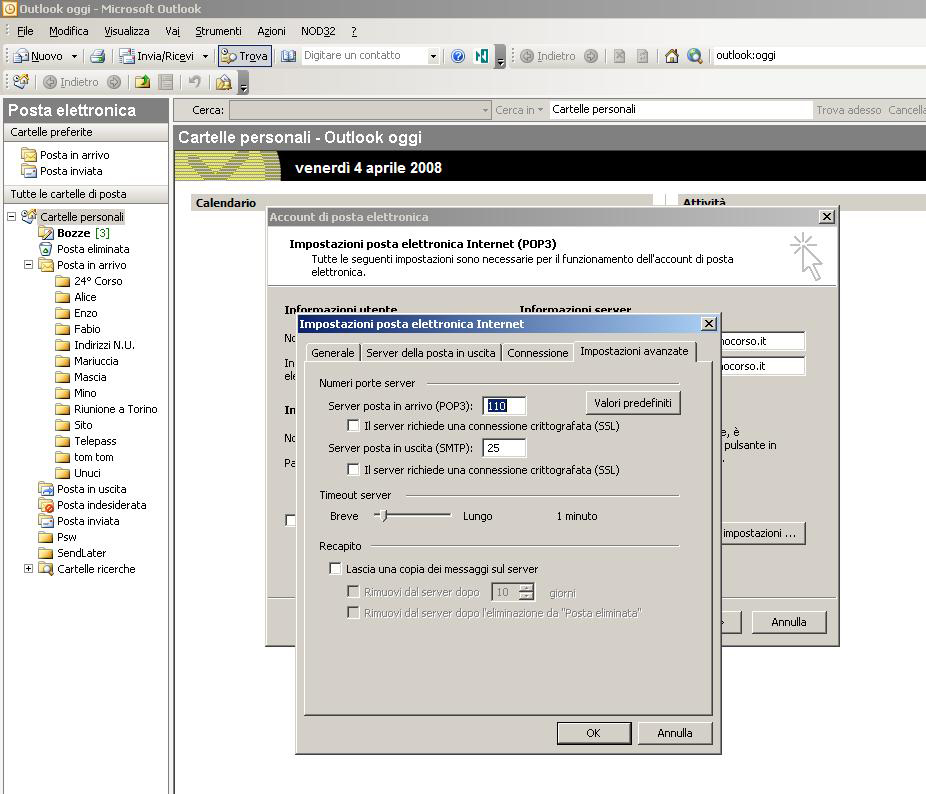Check Rimuovi dal server dopo giorni option
This screenshot has height=794, width=926.
pos(353,591)
